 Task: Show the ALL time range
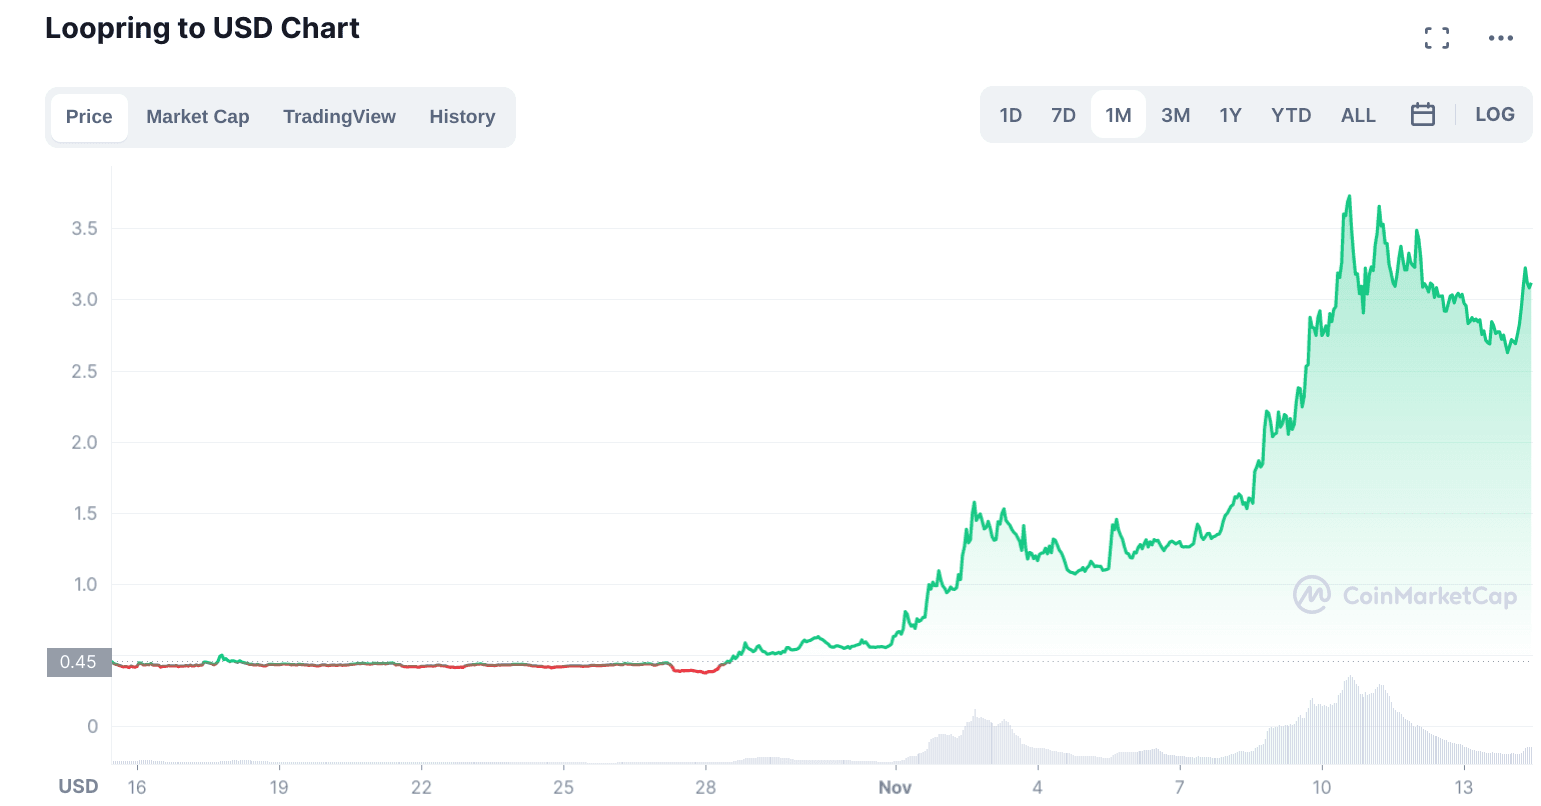tap(1358, 115)
